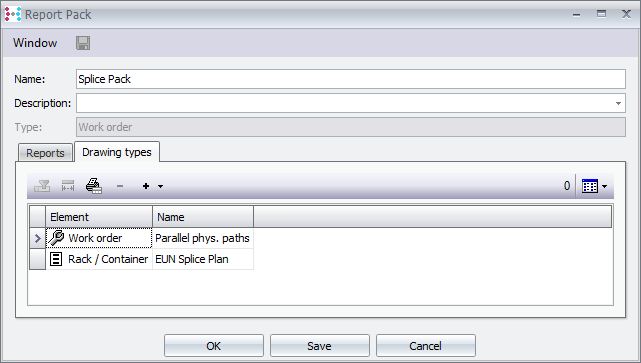The height and width of the screenshot is (363, 641).
Task: Click the OK button
Action: [214, 346]
